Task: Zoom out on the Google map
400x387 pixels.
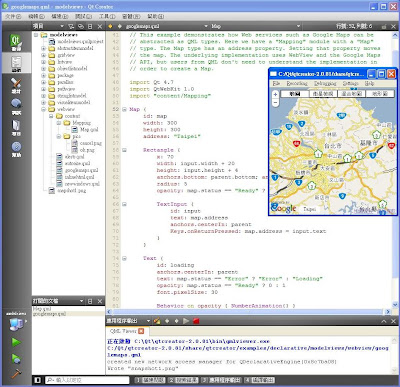Action: coord(275,103)
